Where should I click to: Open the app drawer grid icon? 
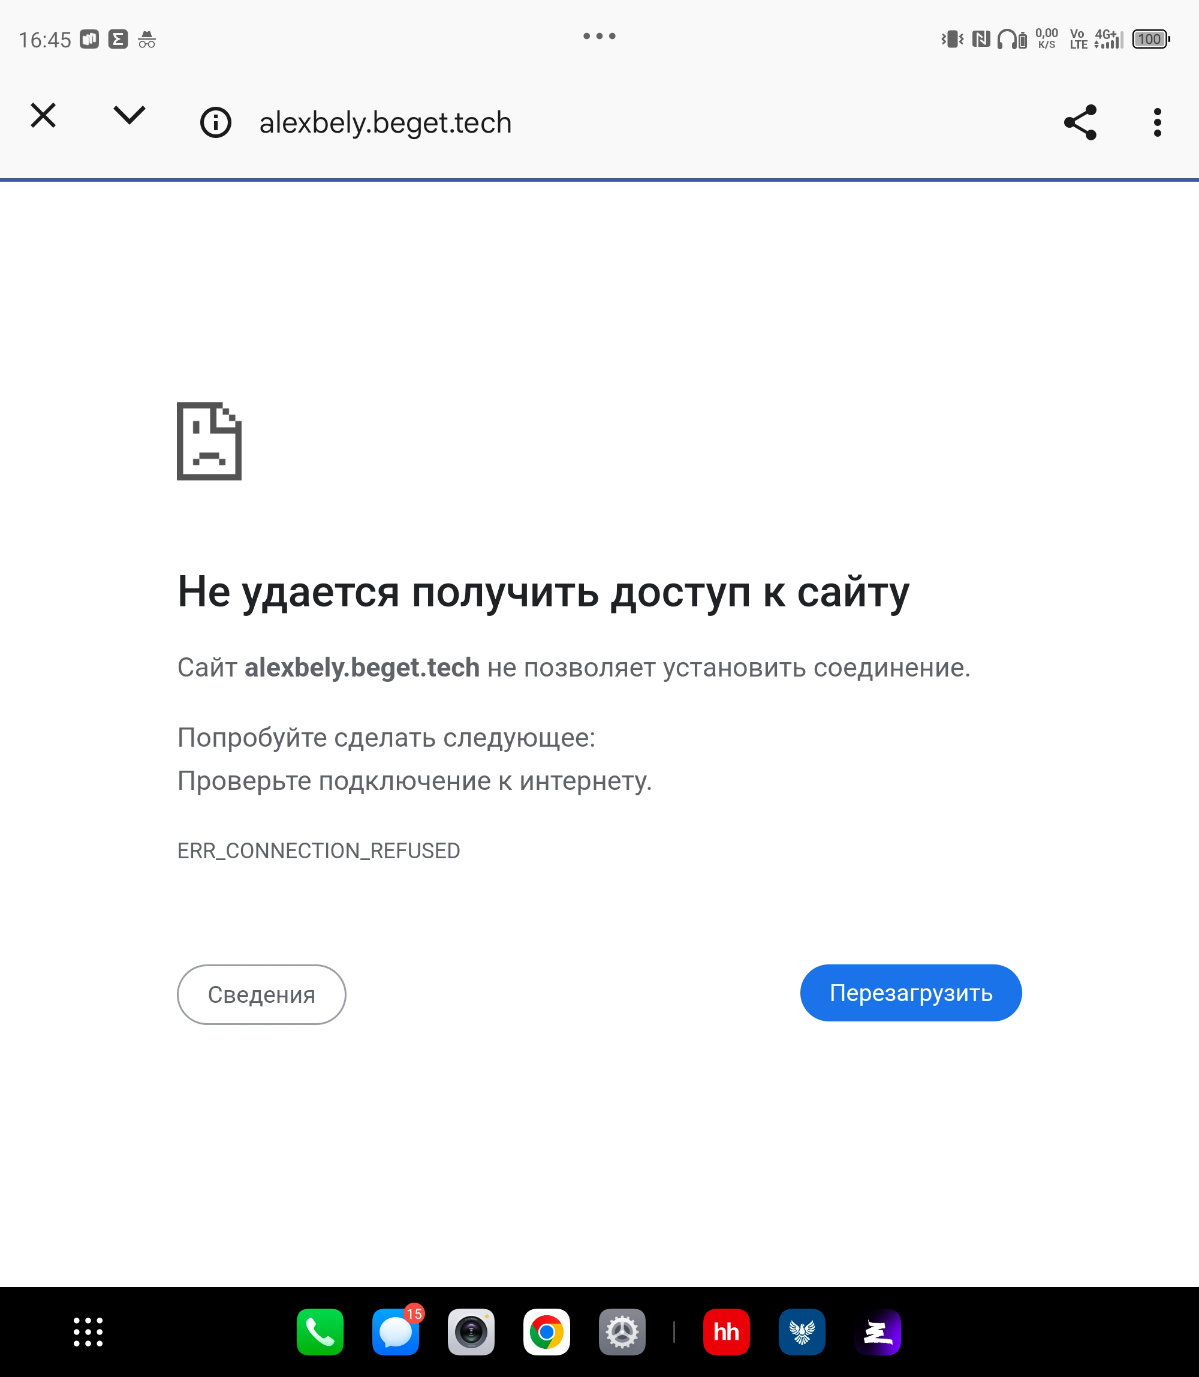click(x=88, y=1332)
